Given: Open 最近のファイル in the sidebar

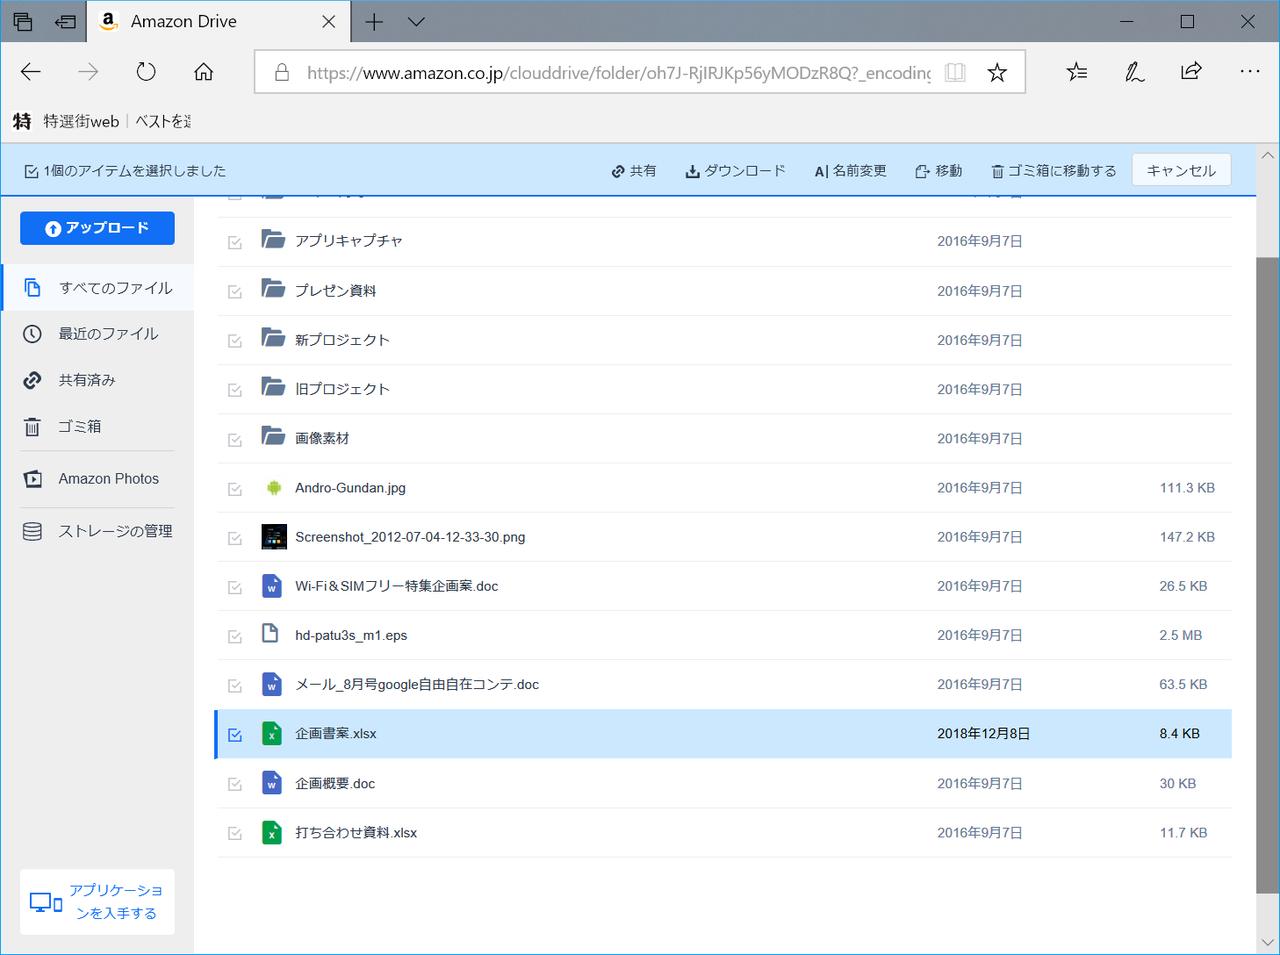Looking at the screenshot, I should pos(108,334).
